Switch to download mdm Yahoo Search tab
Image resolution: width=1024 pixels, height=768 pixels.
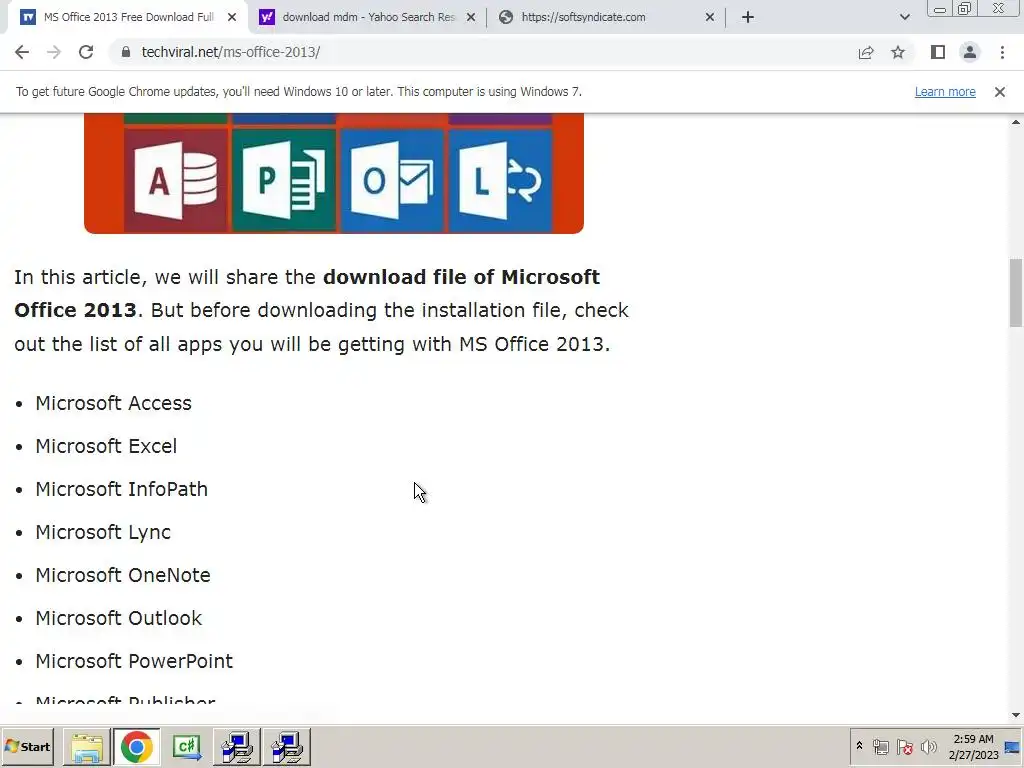pos(368,17)
